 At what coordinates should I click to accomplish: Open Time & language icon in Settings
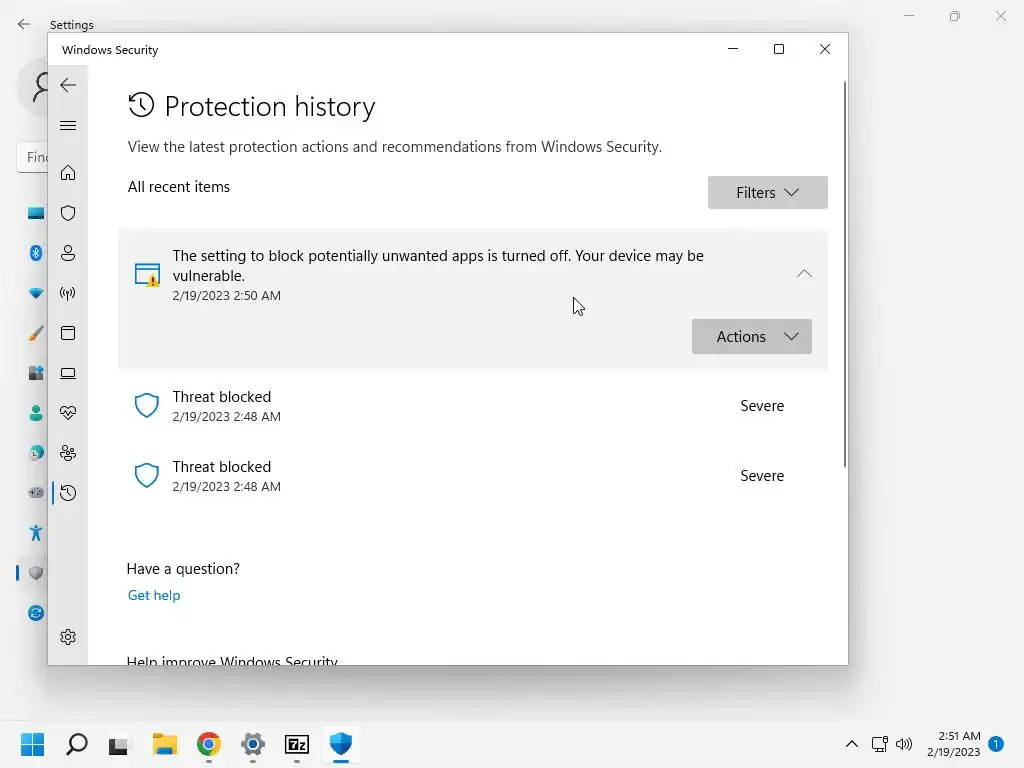tap(36, 453)
